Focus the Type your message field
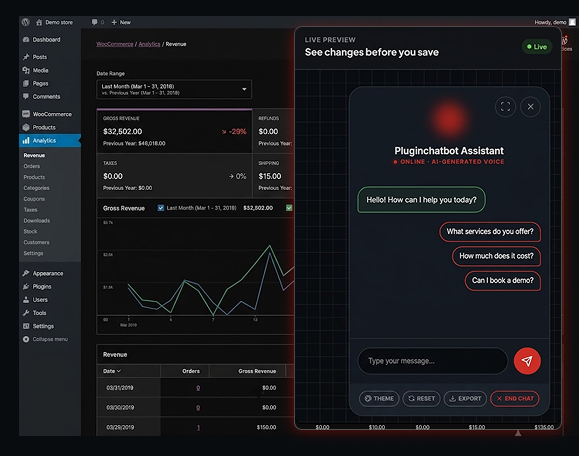The image size is (579, 456). 433,361
